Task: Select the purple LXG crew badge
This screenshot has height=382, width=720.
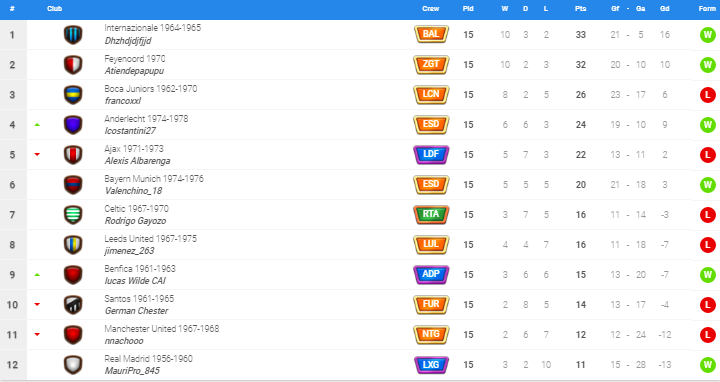Action: pyautogui.click(x=431, y=365)
